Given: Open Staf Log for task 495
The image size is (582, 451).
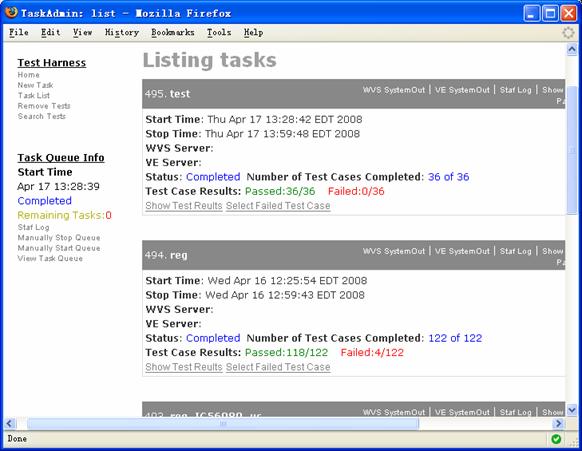Looking at the screenshot, I should [516, 90].
